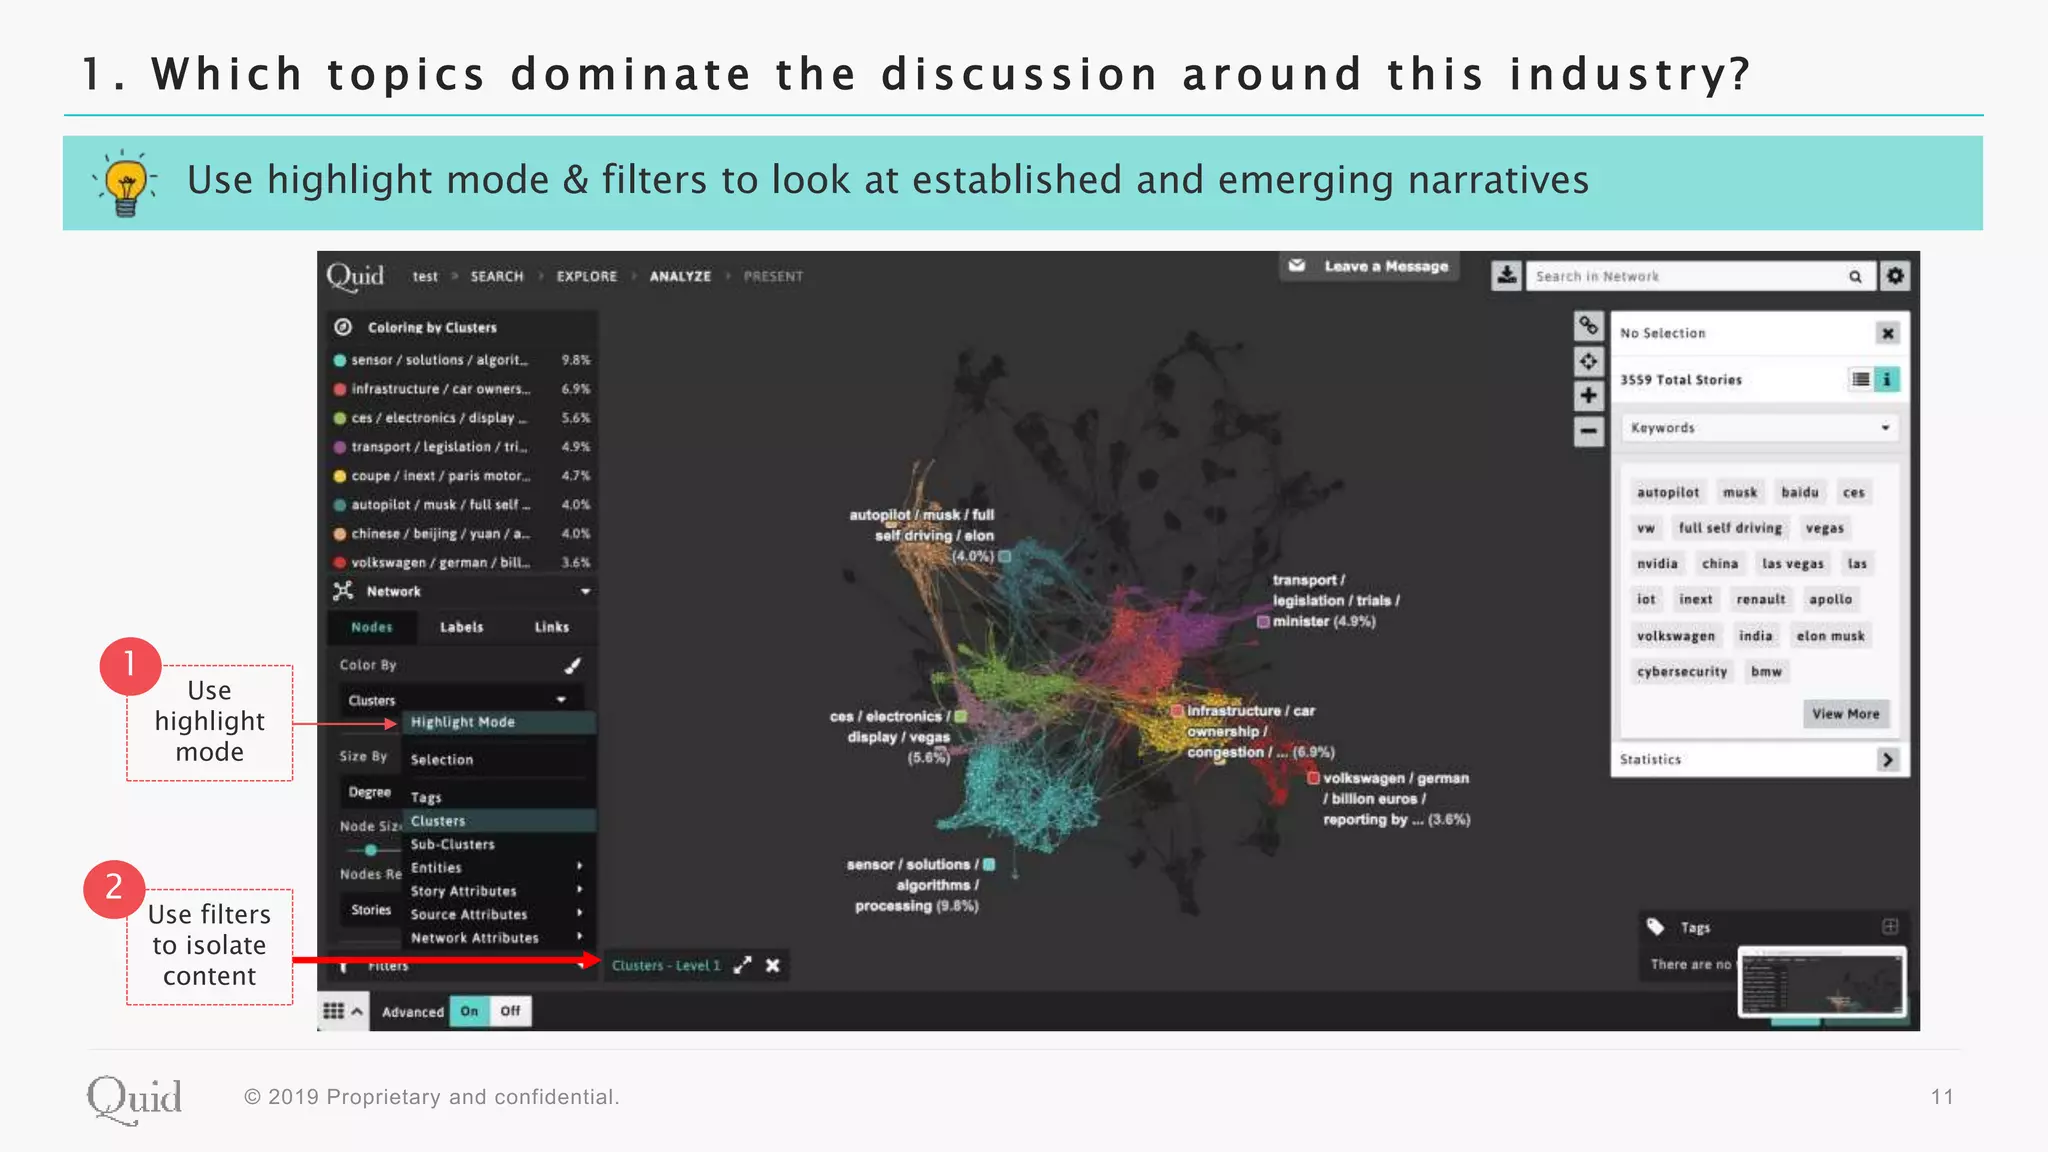Viewport: 2048px width, 1152px height.
Task: Choose Sub-Clusters in the color menu
Action: click(498, 844)
